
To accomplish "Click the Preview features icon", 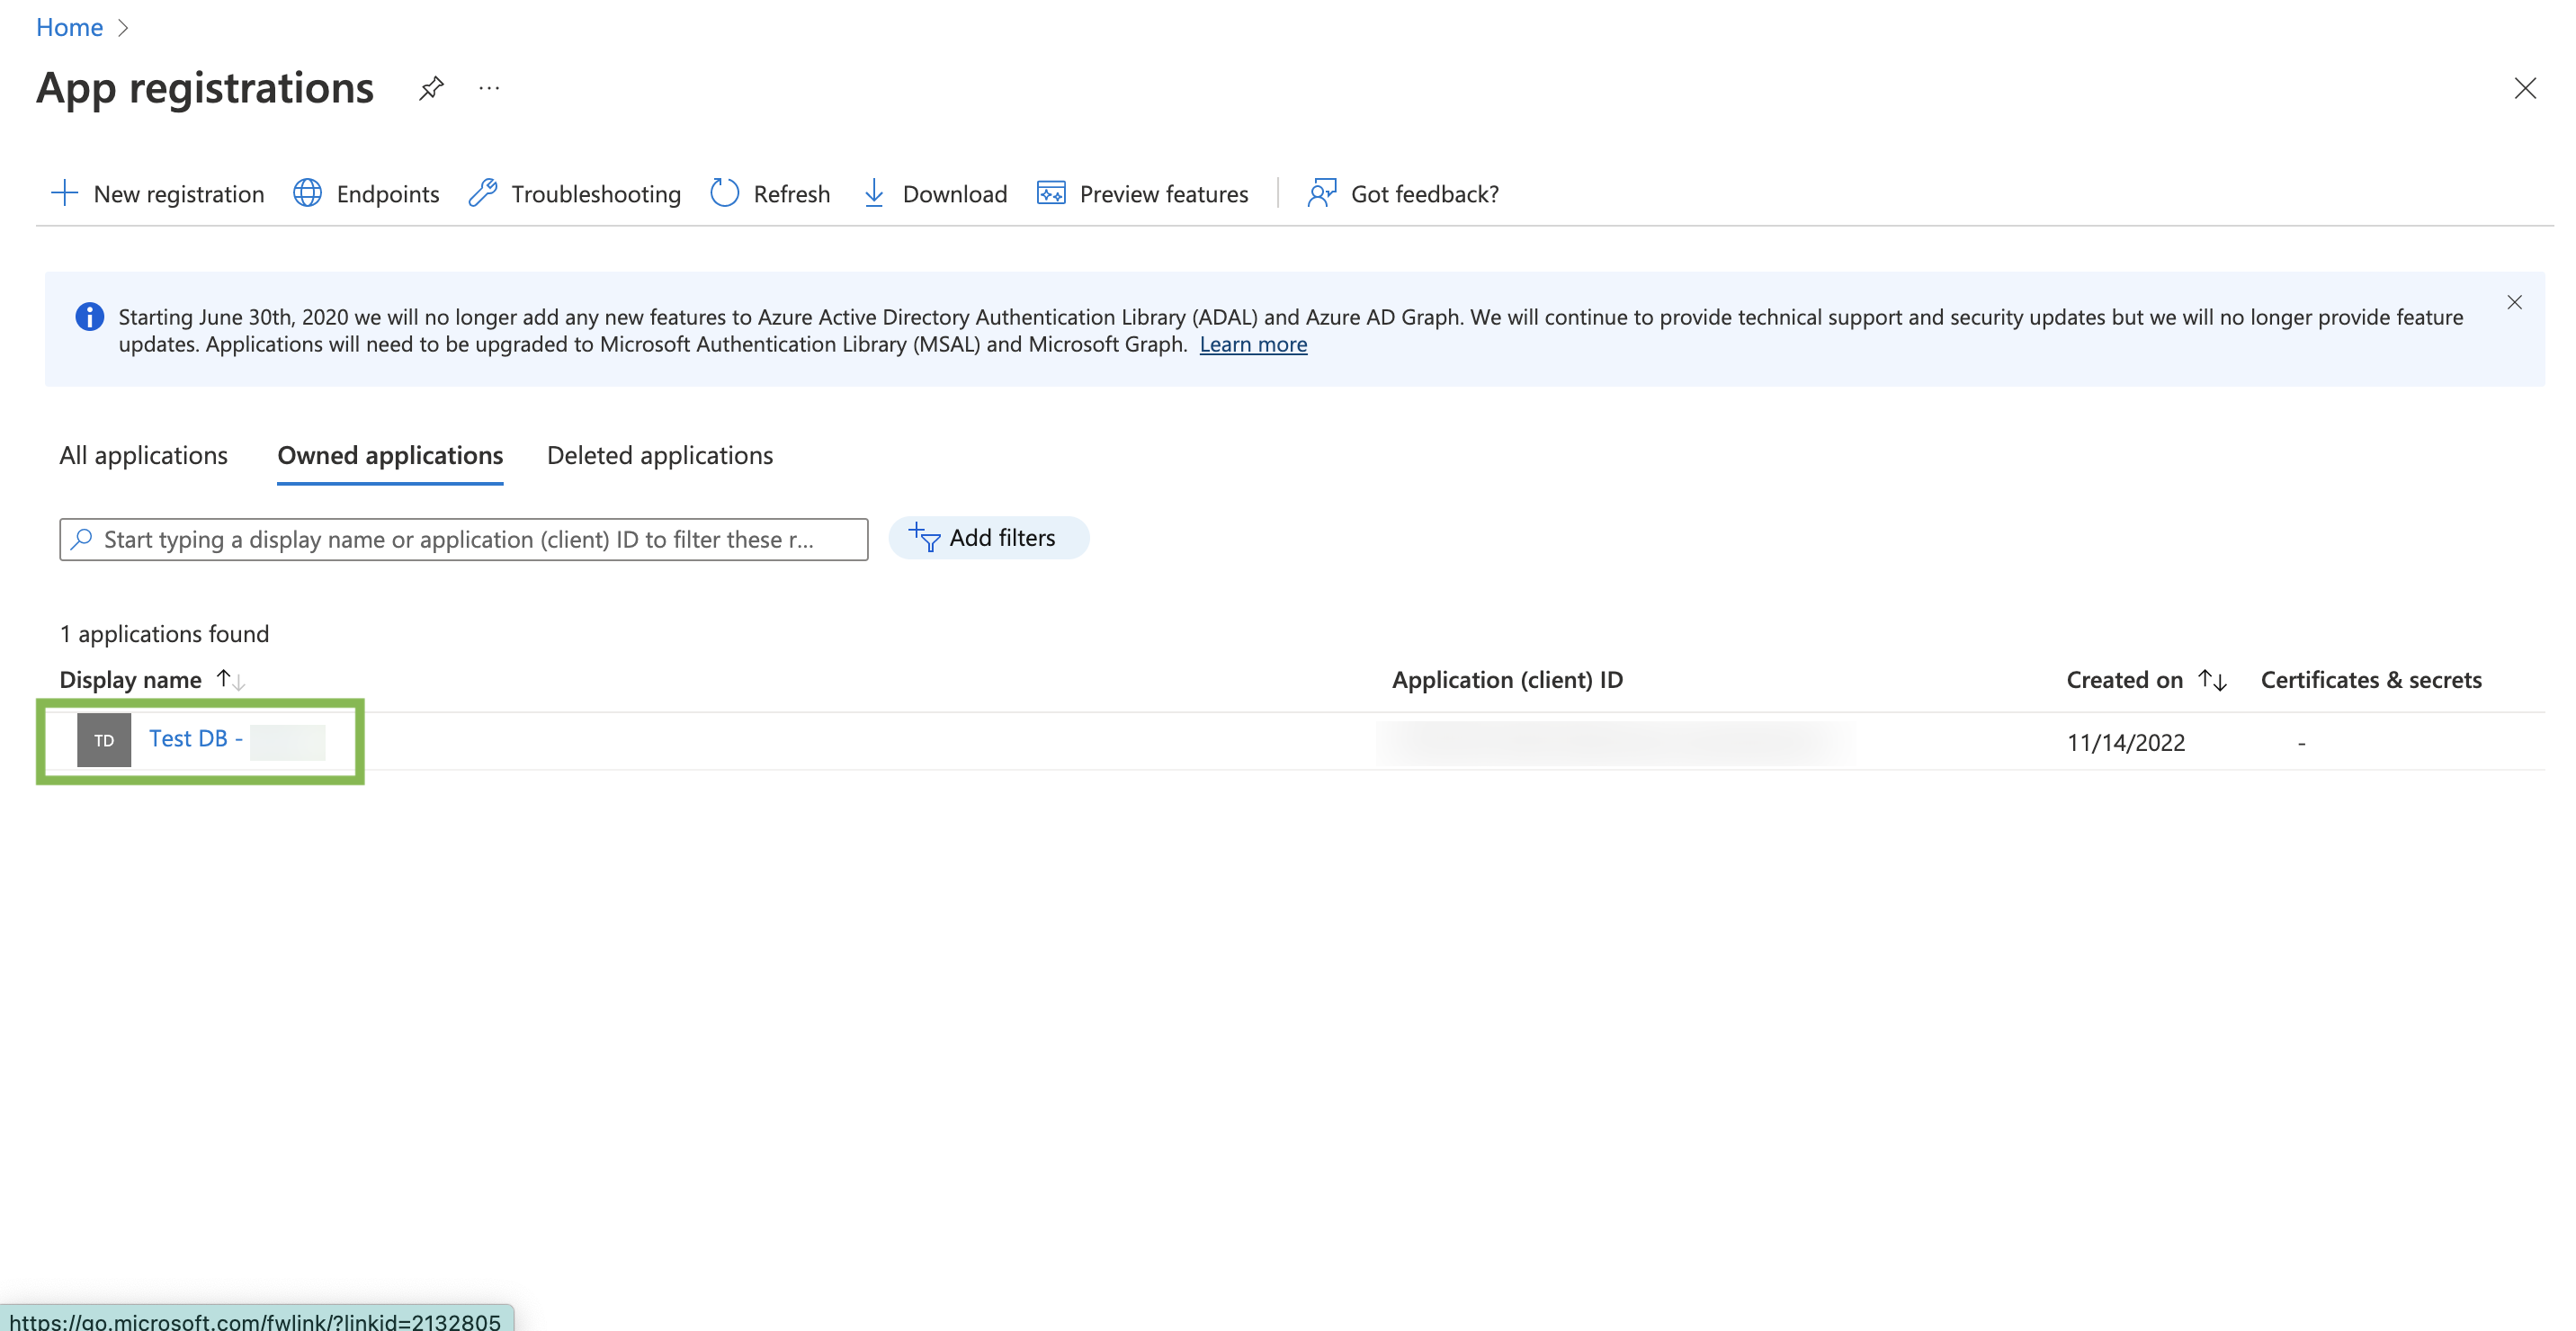I will point(1051,193).
